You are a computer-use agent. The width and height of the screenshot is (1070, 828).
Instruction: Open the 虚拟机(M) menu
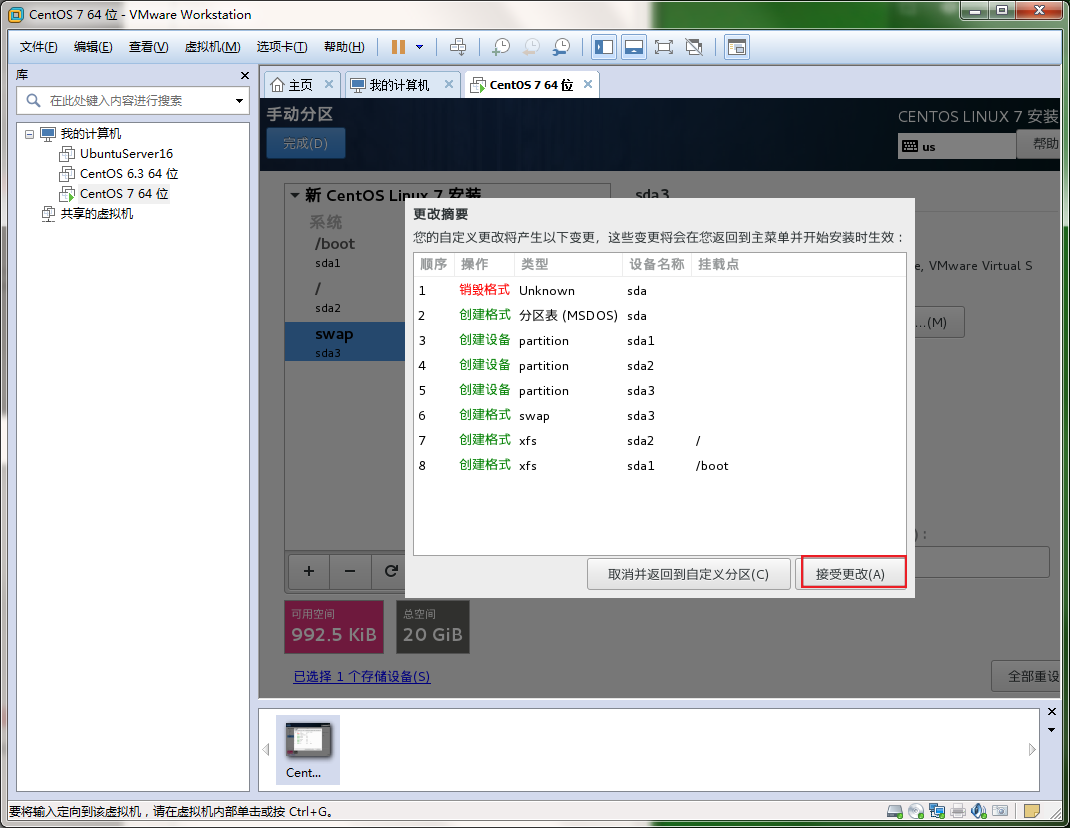click(x=212, y=47)
